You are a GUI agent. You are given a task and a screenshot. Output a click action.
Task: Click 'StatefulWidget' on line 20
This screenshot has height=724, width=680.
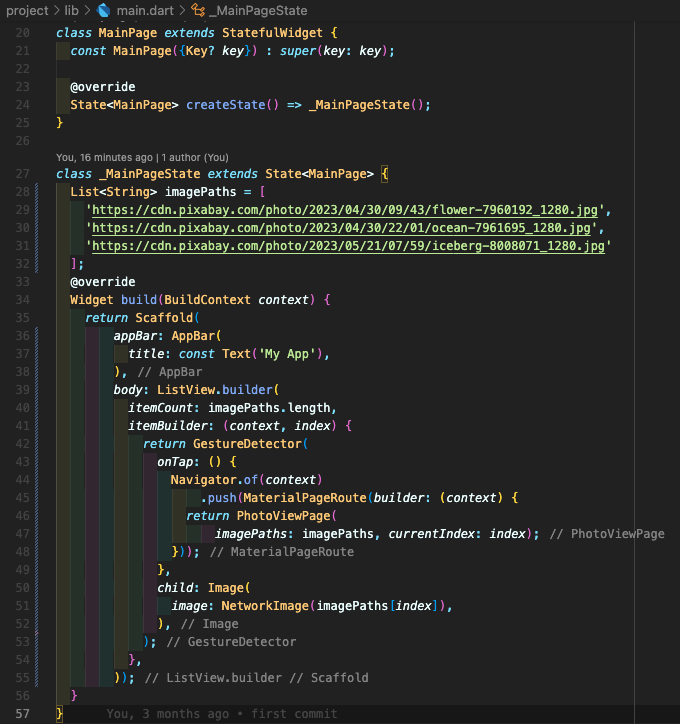point(272,33)
